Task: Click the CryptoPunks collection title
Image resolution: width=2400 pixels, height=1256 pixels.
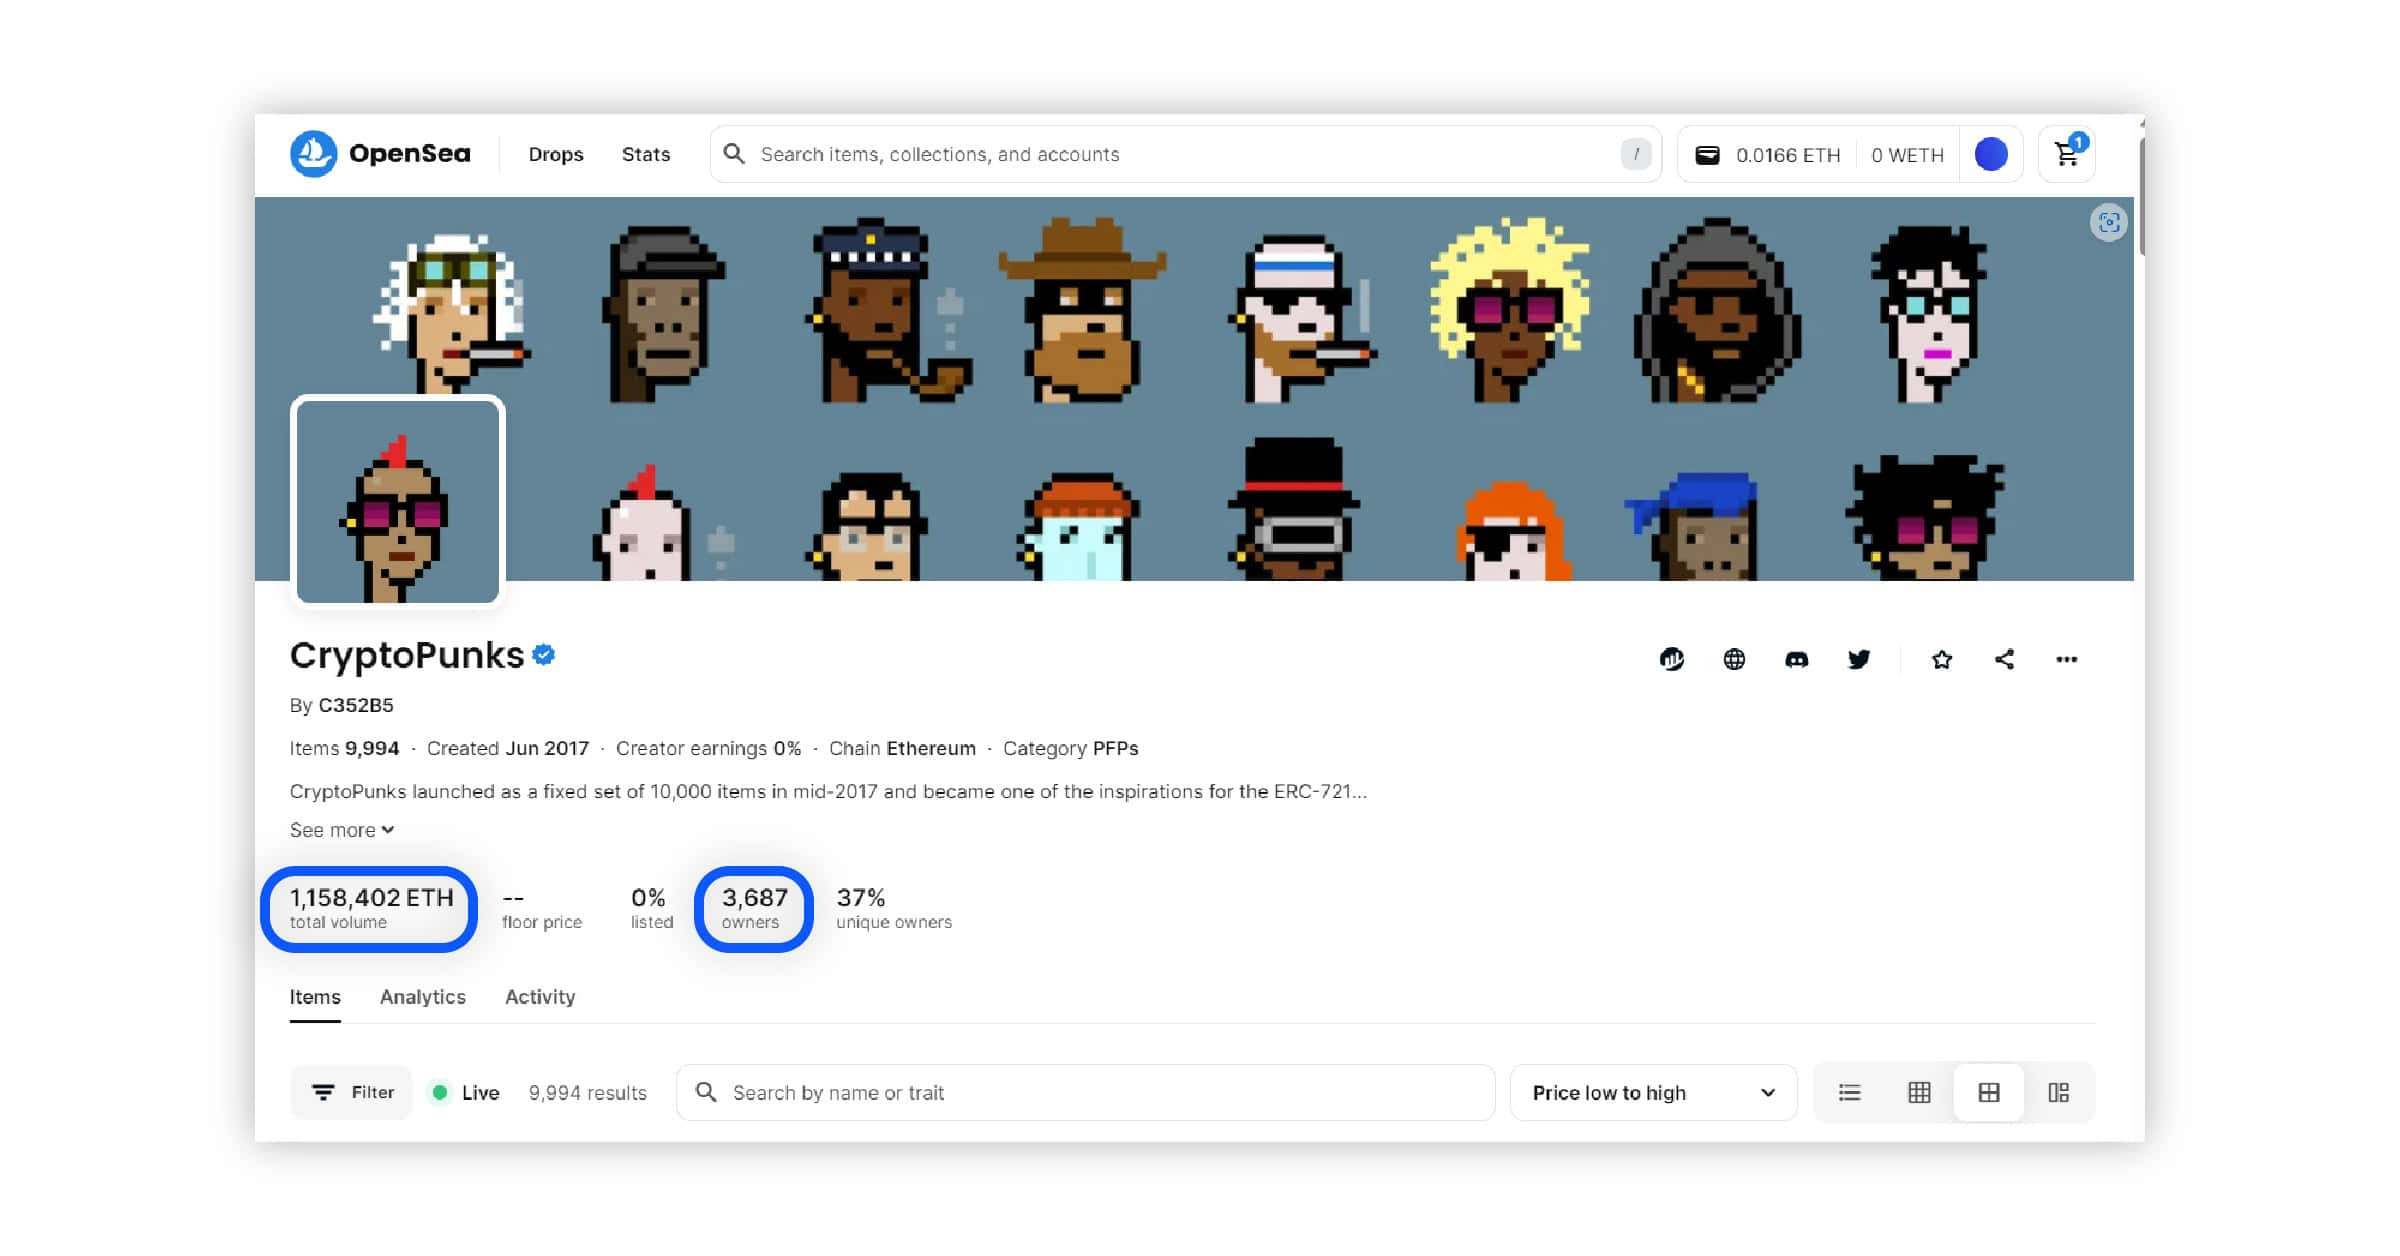Action: pos(407,655)
